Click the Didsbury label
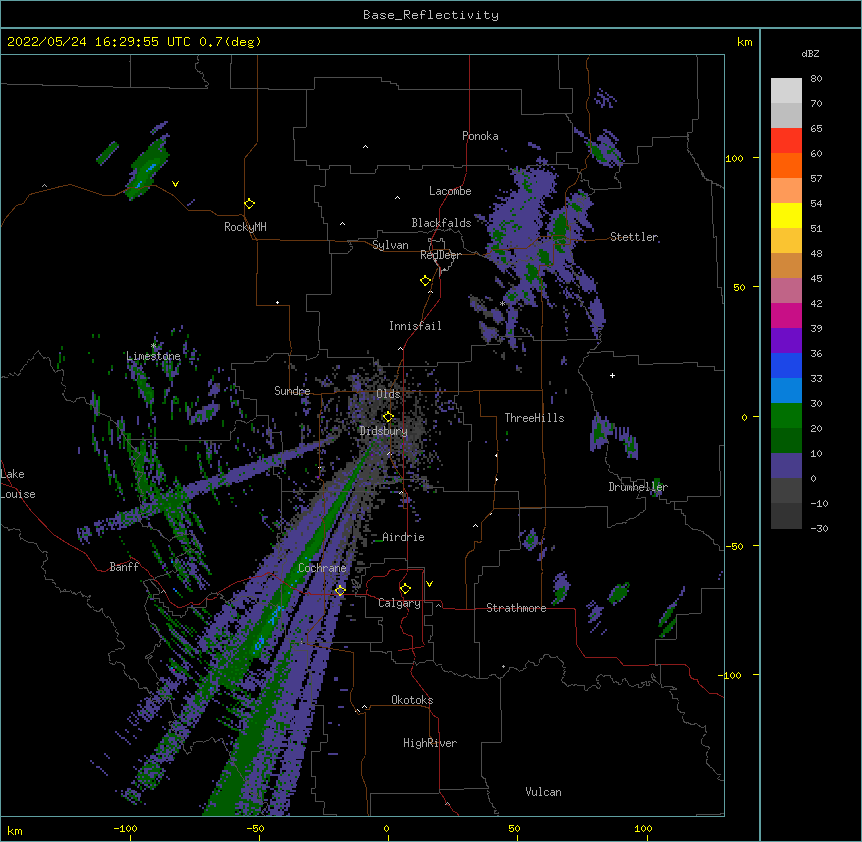Image resolution: width=862 pixels, height=842 pixels. tap(384, 431)
